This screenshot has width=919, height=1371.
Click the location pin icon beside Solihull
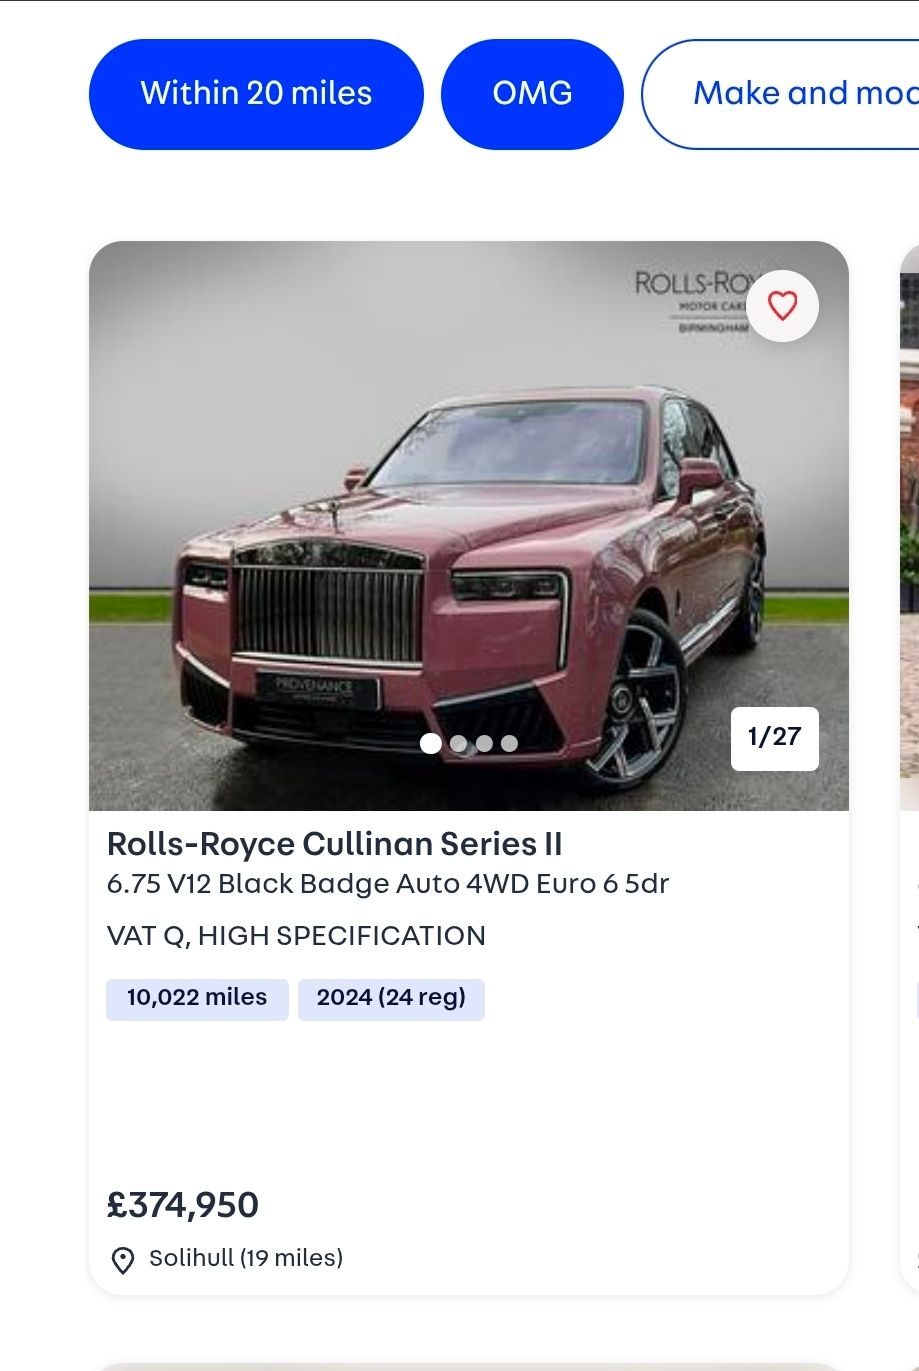123,1260
